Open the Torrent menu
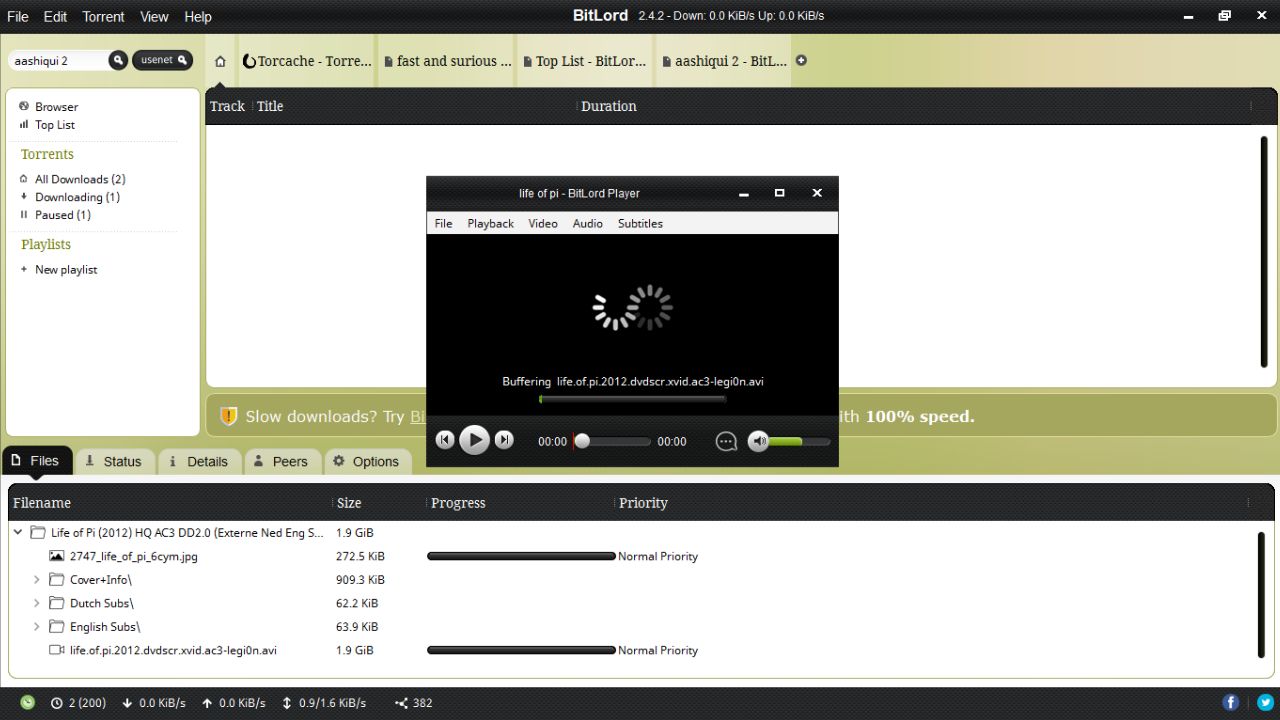 pyautogui.click(x=103, y=17)
